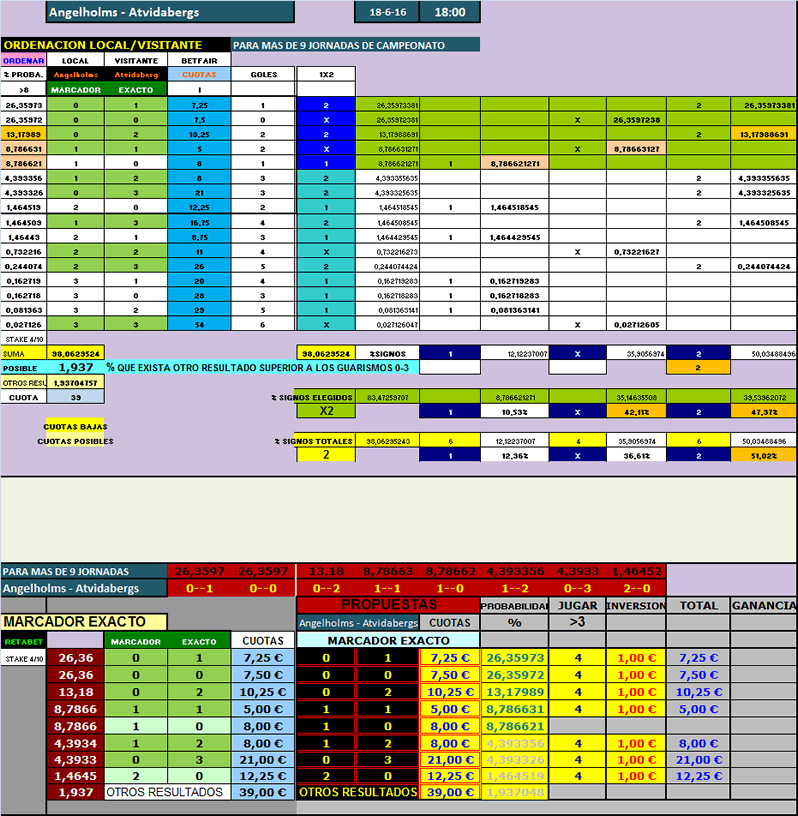The width and height of the screenshot is (798, 816).
Task: Select the 16,75 Betfair odds cell
Action: click(x=199, y=222)
